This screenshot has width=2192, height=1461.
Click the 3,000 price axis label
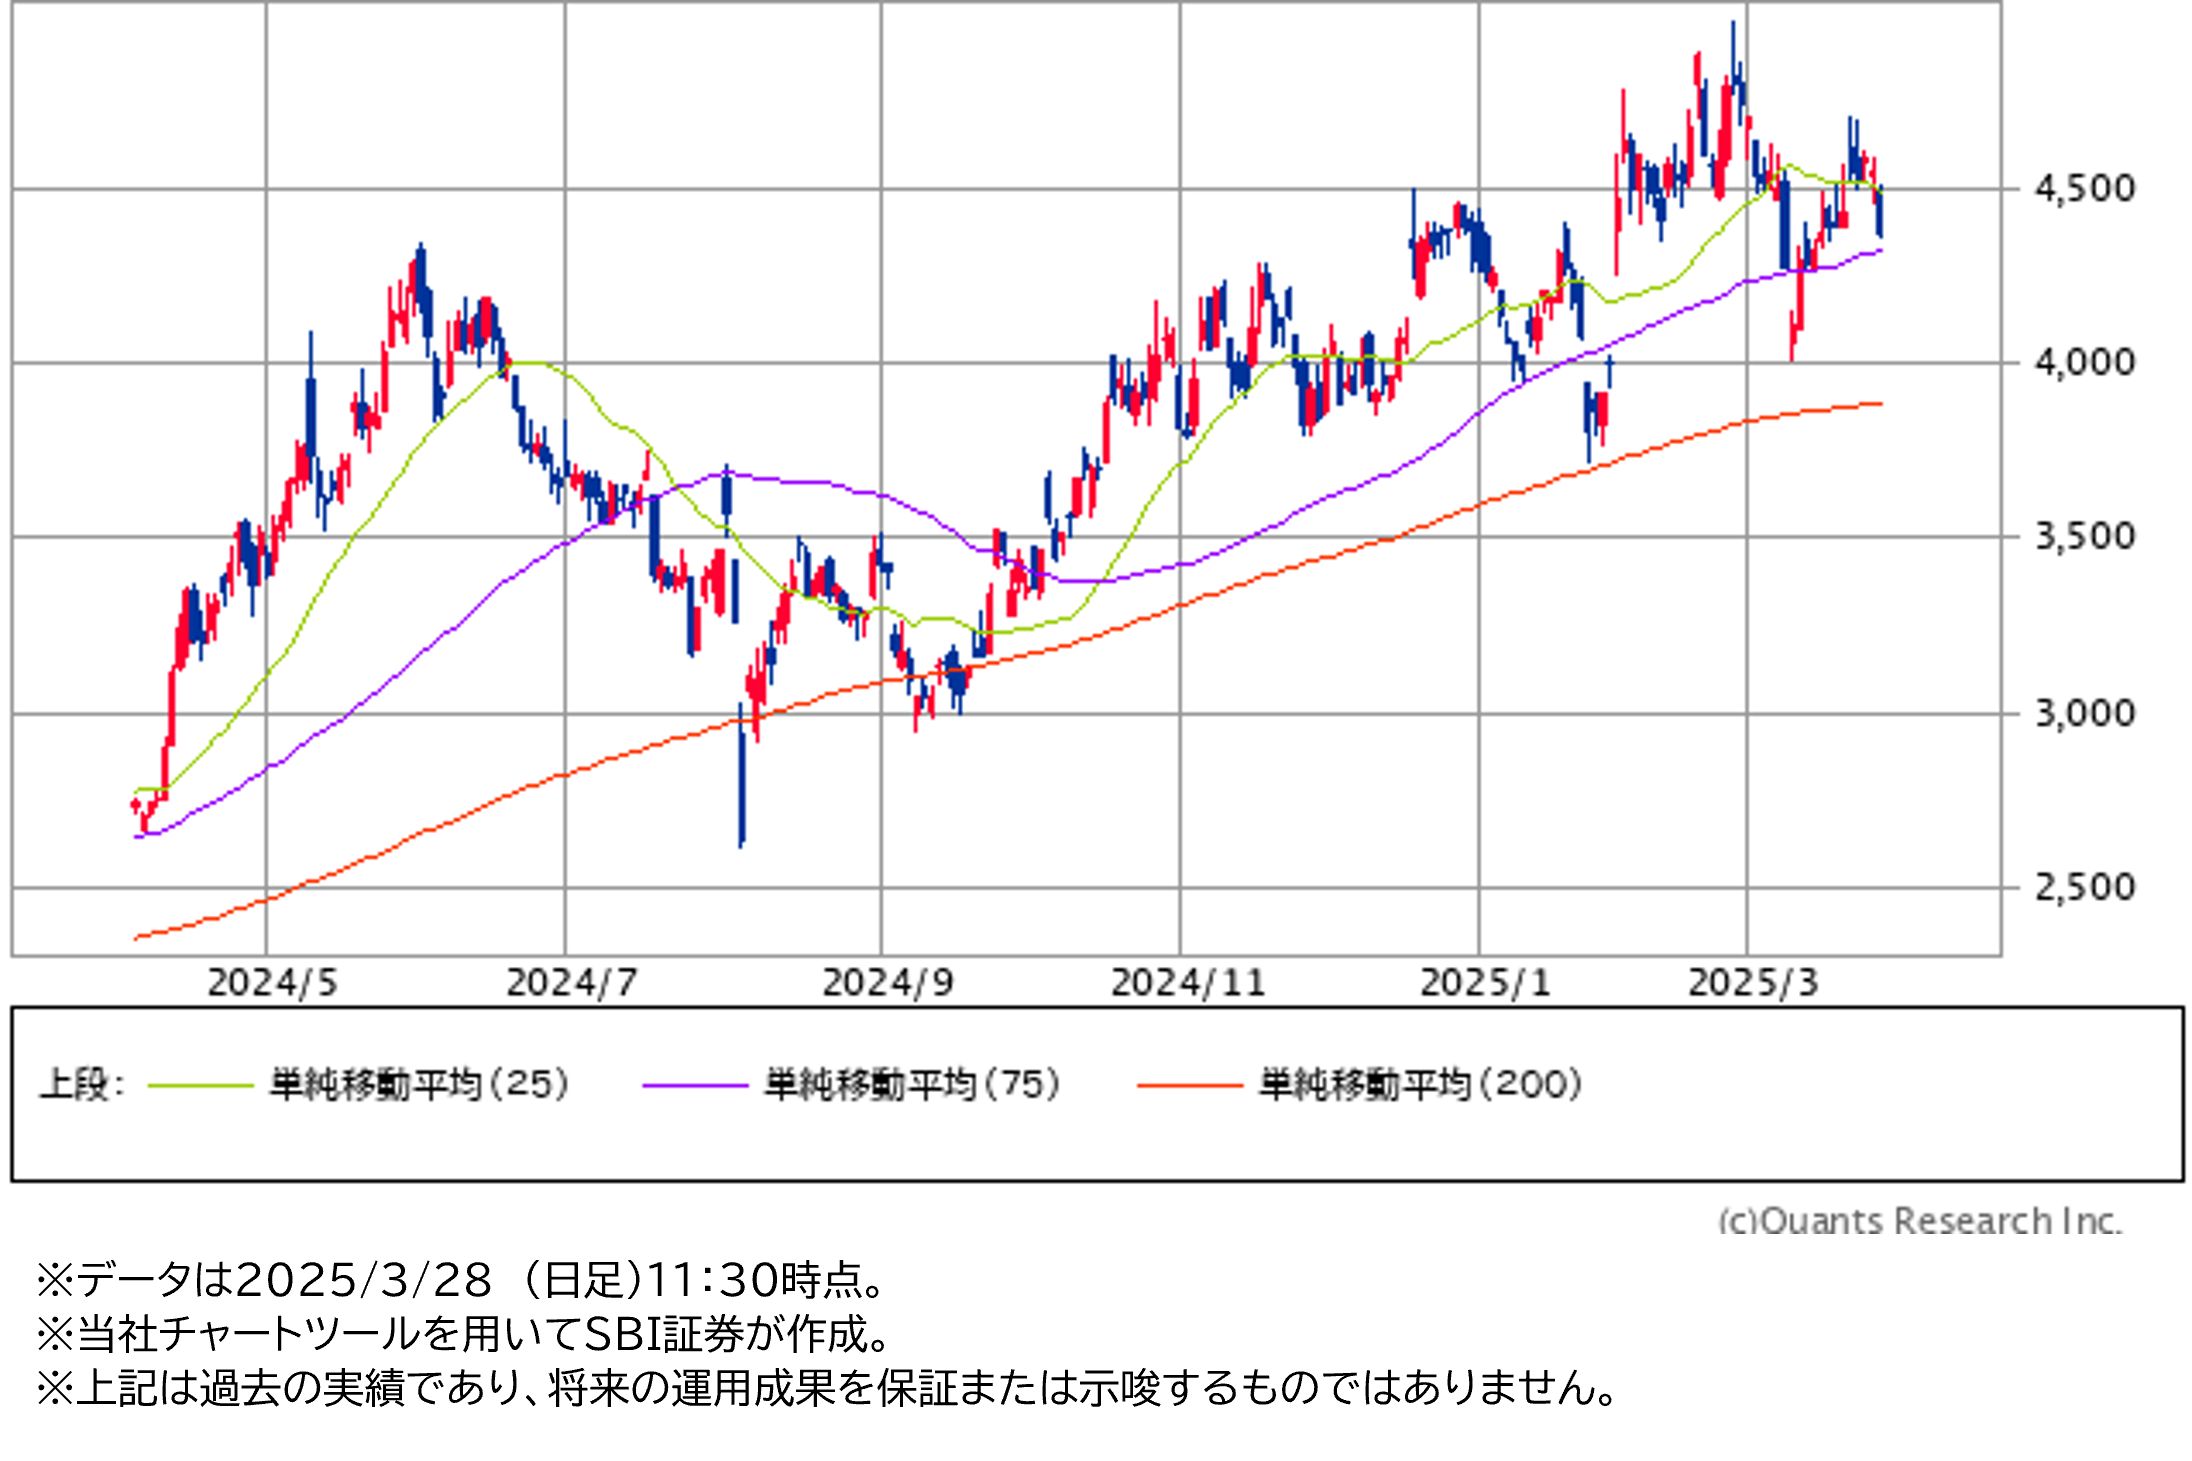coord(2085,713)
